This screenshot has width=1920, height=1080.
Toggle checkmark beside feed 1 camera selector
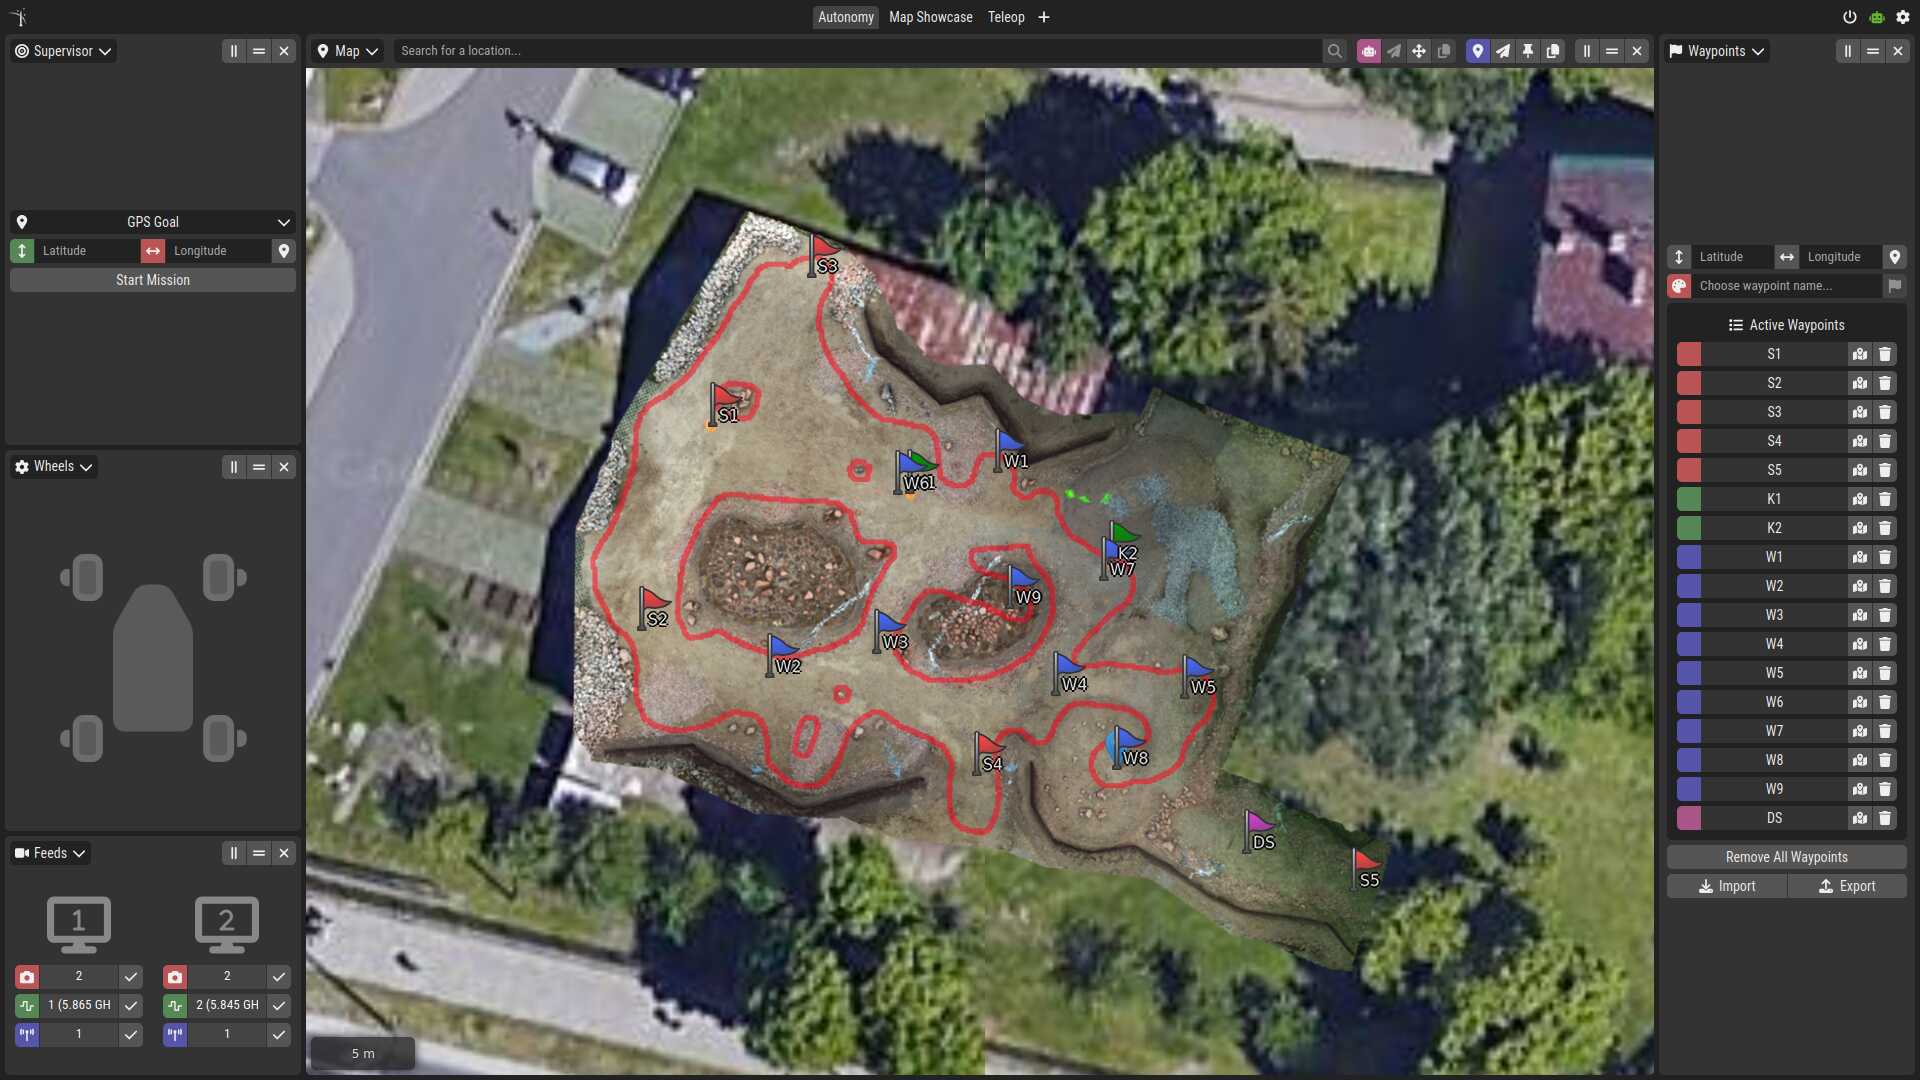[131, 976]
